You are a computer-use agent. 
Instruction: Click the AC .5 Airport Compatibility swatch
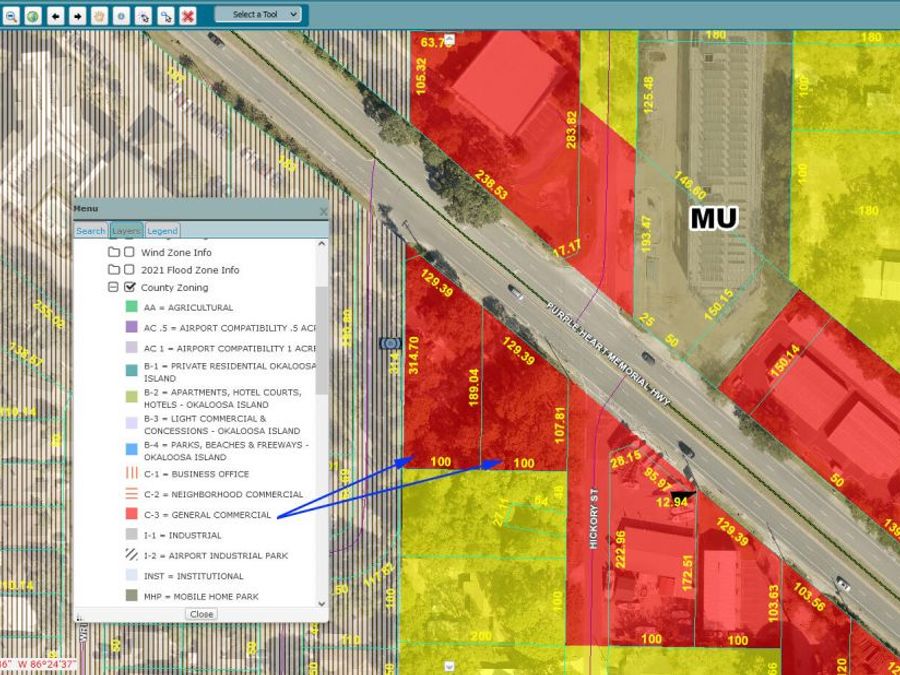(131, 327)
